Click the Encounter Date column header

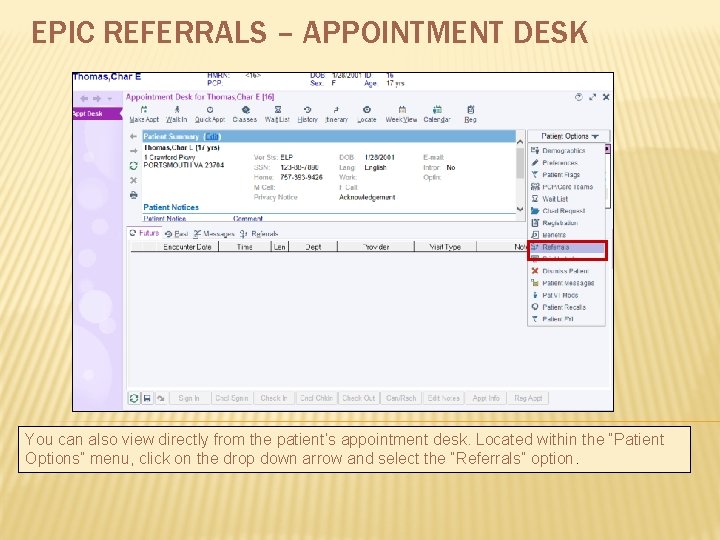187,247
